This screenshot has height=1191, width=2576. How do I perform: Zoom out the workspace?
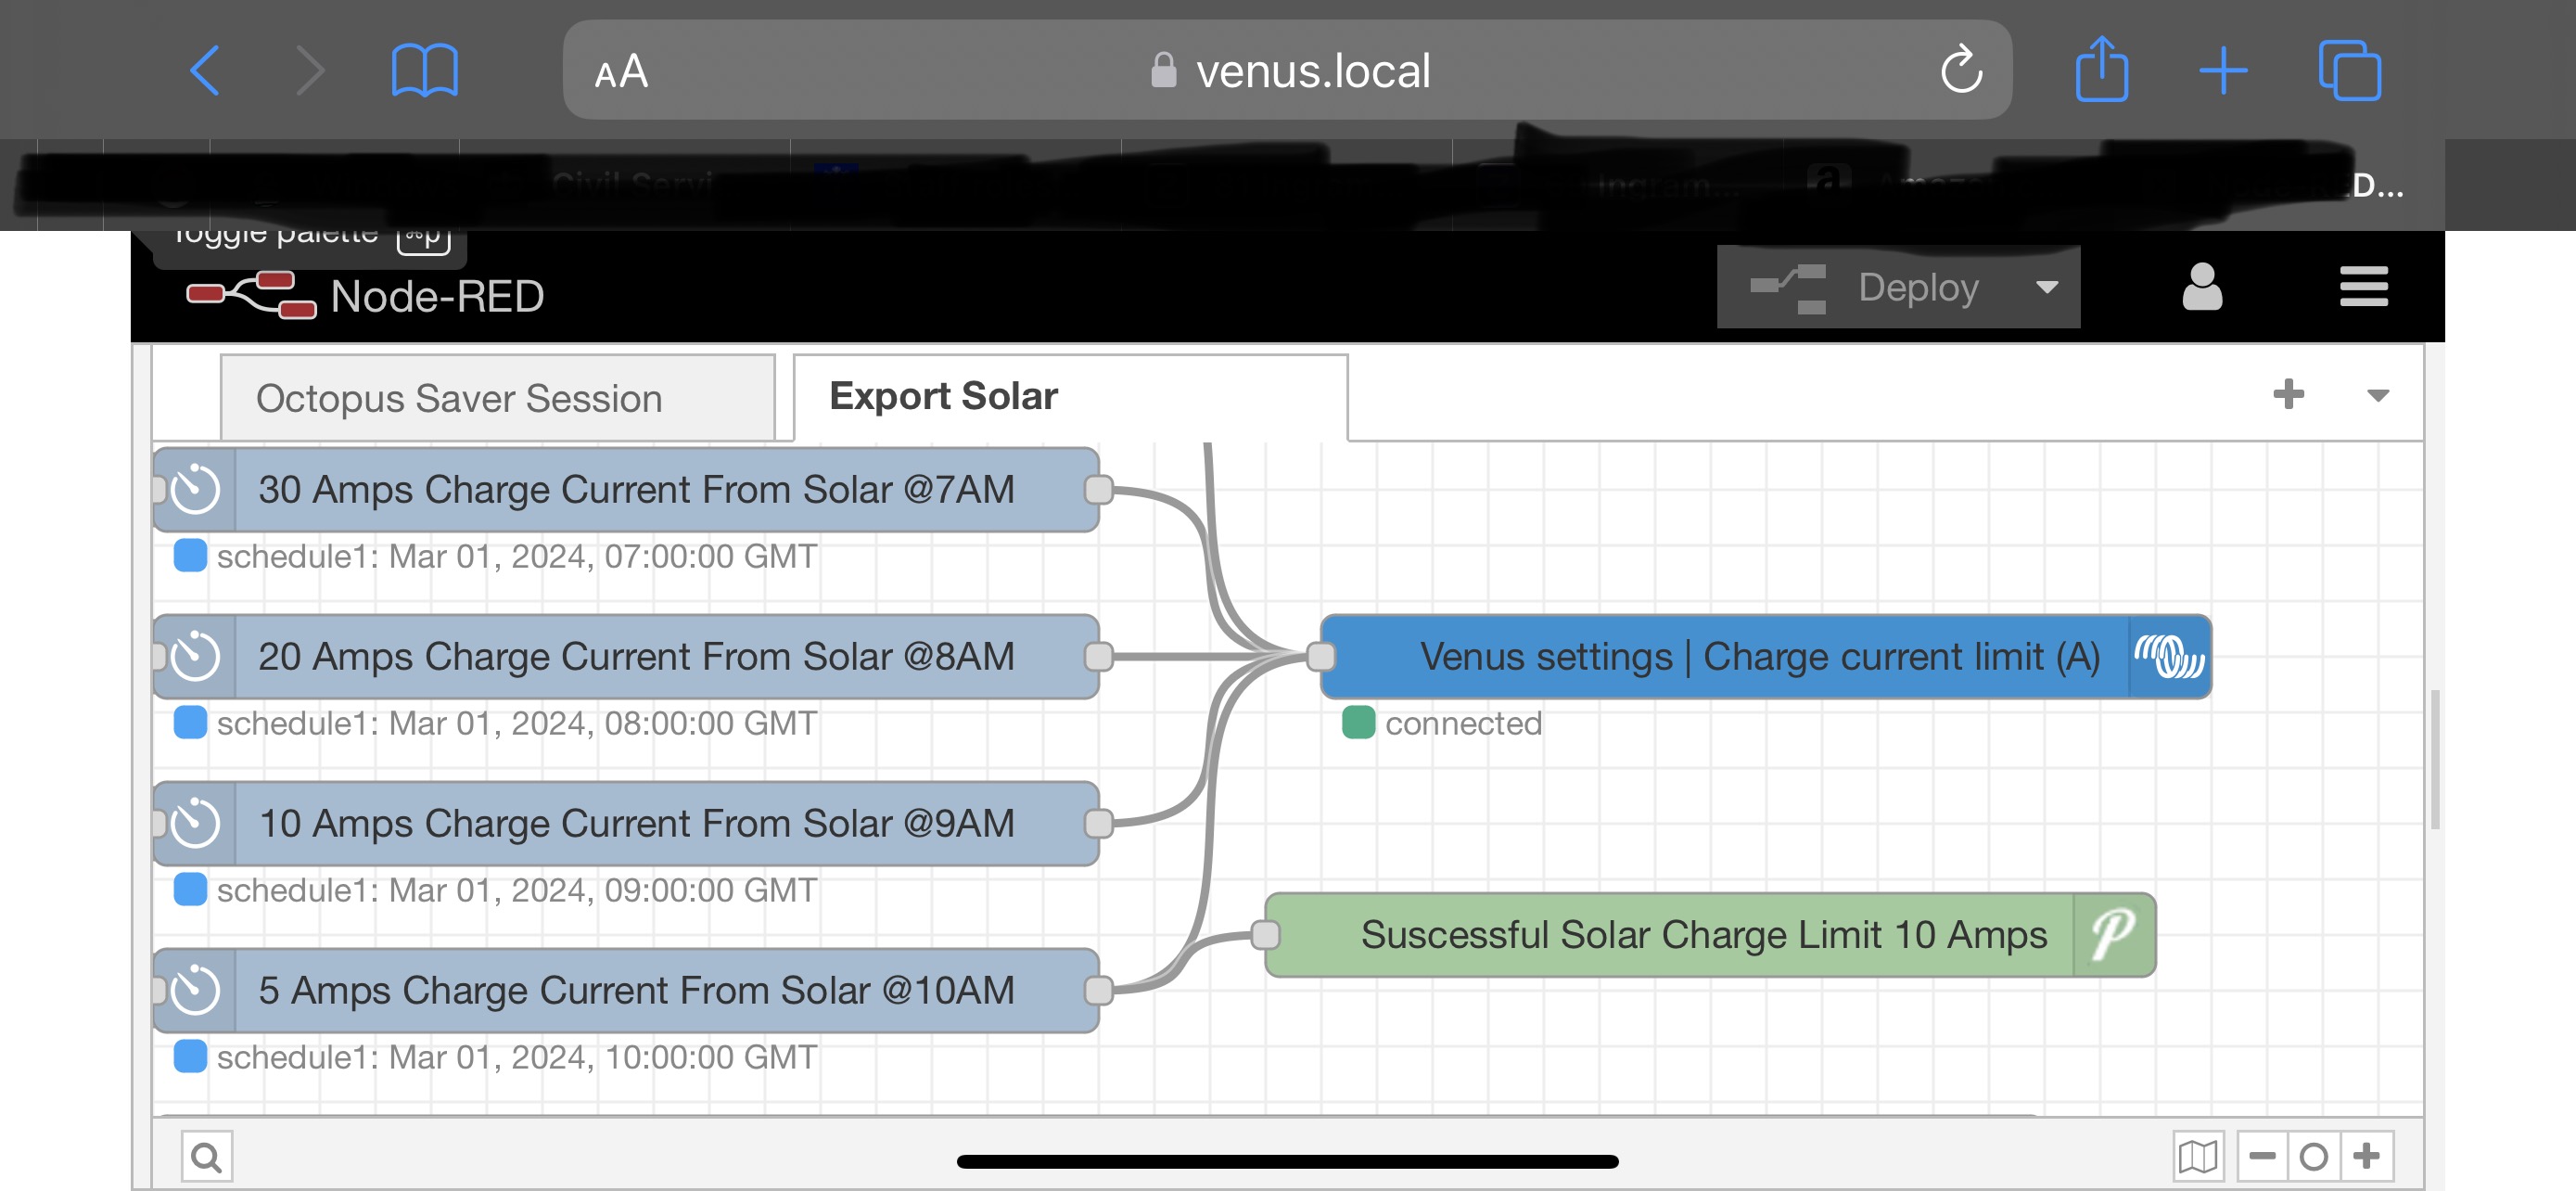2262,1157
